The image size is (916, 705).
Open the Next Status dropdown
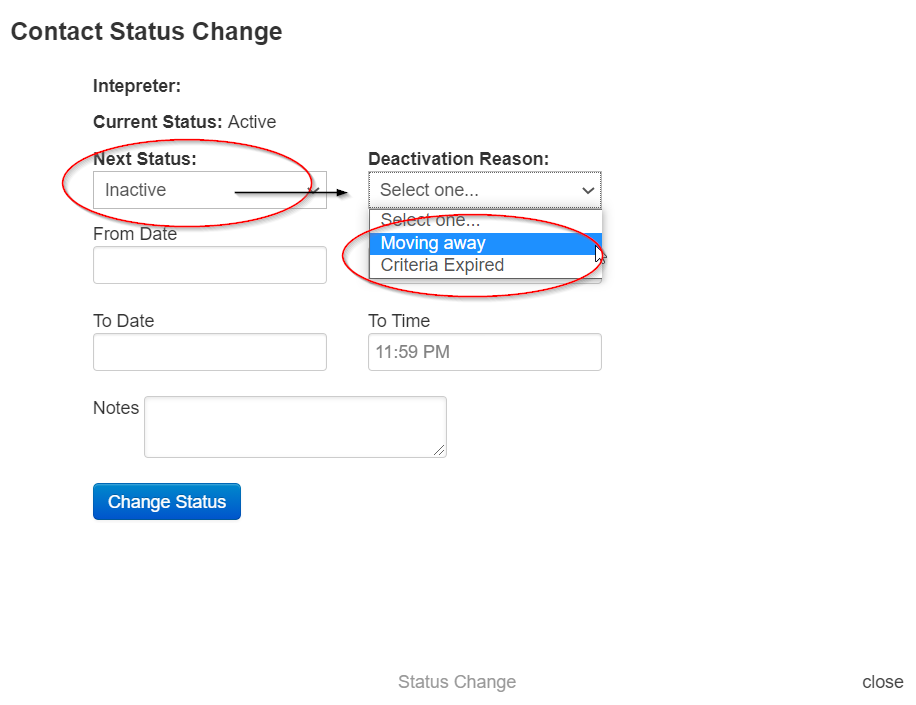pos(209,190)
